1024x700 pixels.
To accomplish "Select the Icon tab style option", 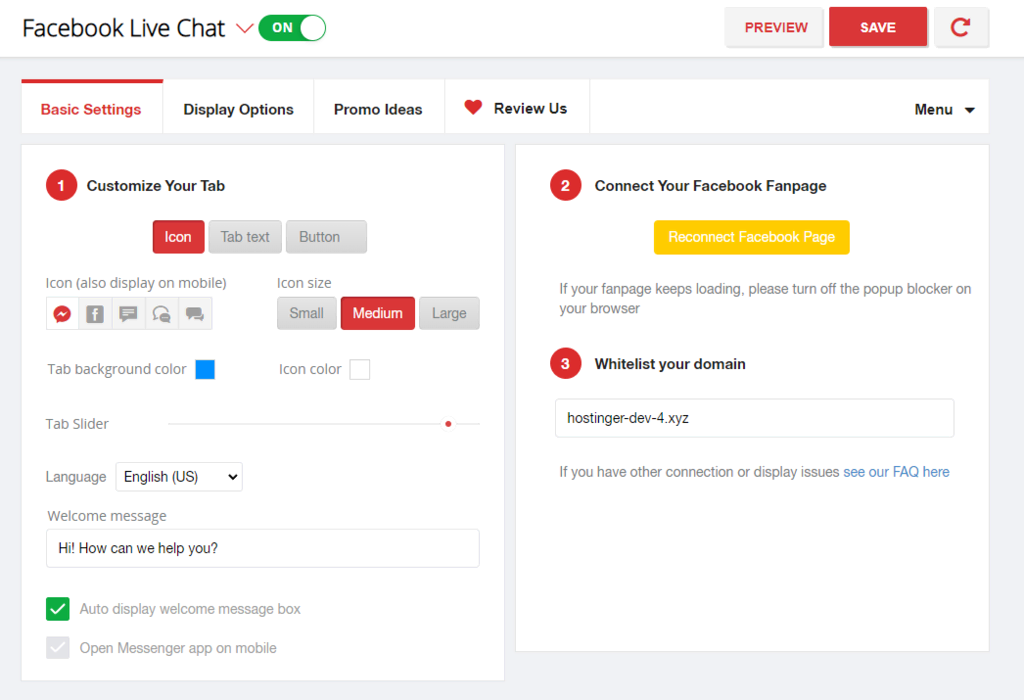I will click(x=178, y=237).
